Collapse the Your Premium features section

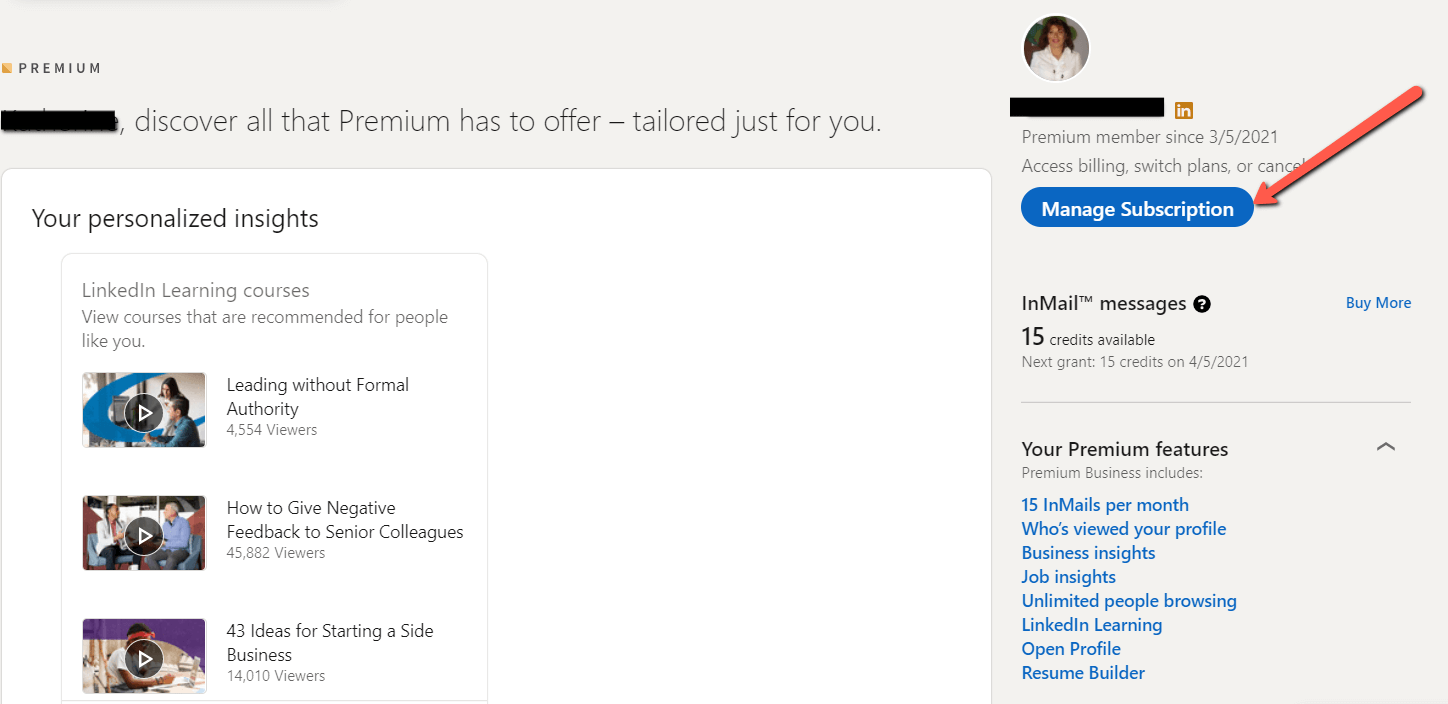(x=1385, y=447)
